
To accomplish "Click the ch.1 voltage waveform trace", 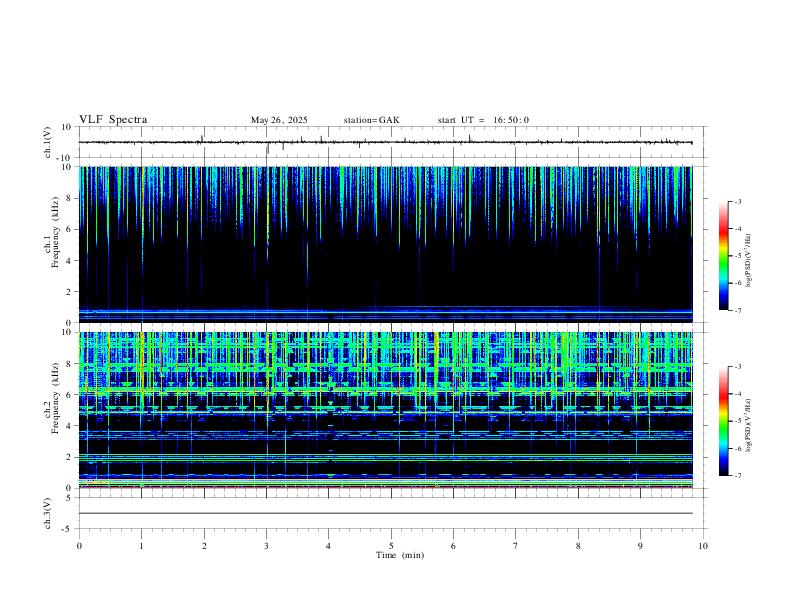I will (x=386, y=142).
